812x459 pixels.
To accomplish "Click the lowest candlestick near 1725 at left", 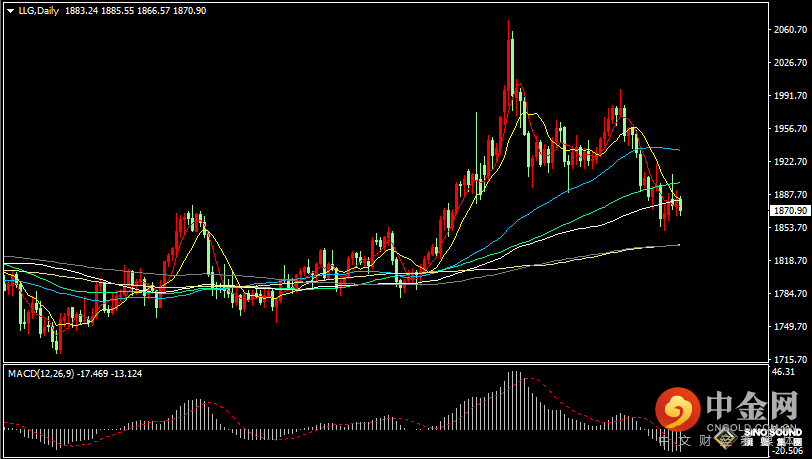I will [58, 343].
